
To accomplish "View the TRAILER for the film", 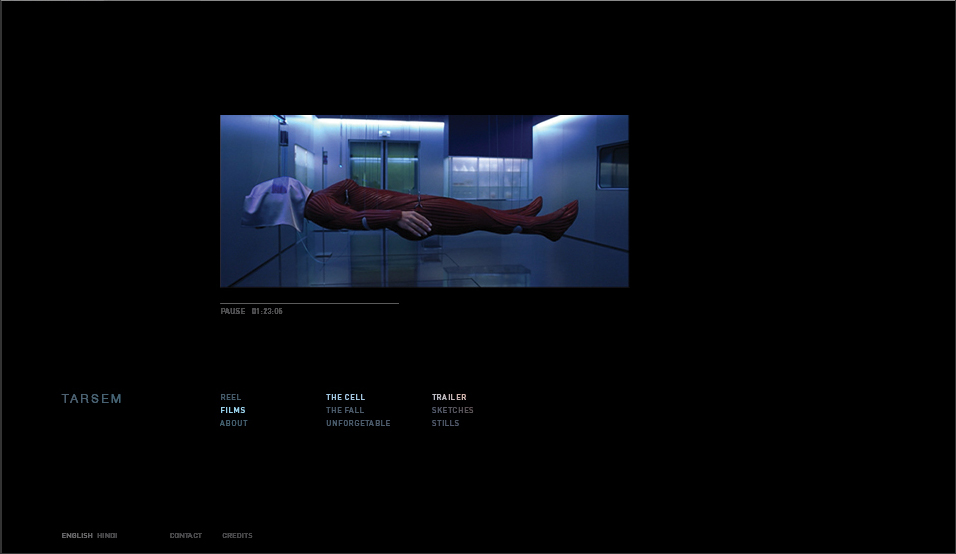I will point(449,397).
